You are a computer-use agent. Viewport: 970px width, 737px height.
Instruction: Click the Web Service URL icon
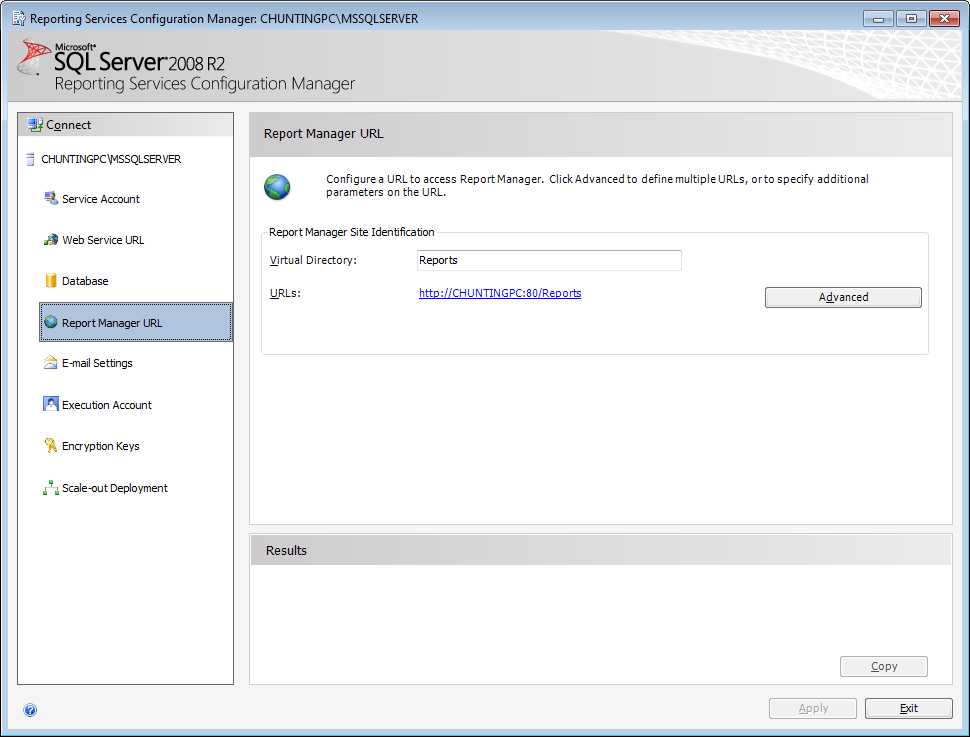coord(51,239)
